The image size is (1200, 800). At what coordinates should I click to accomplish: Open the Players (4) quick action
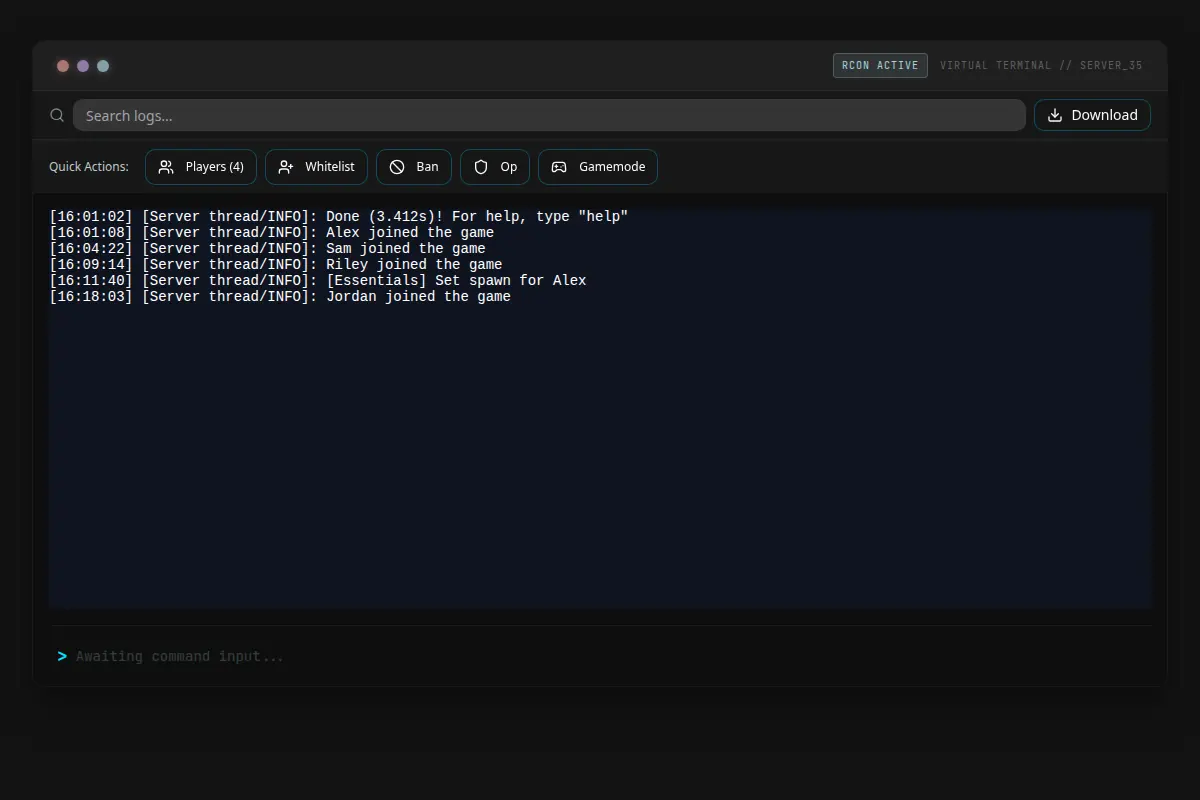[x=201, y=167]
